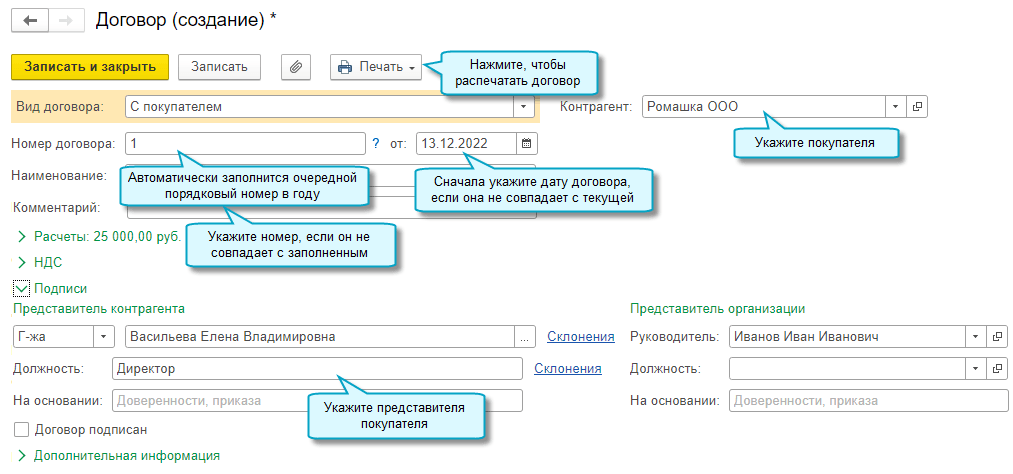The image size is (1013, 474).
Task: Click the back arrow navigation button
Action: pyautogui.click(x=29, y=20)
